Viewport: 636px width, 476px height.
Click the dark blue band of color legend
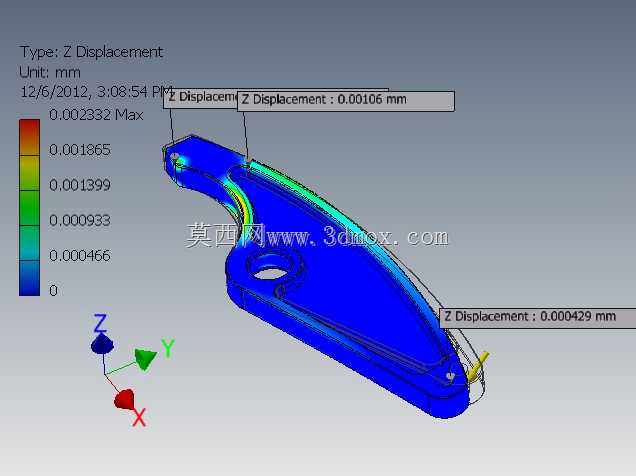(x=30, y=278)
